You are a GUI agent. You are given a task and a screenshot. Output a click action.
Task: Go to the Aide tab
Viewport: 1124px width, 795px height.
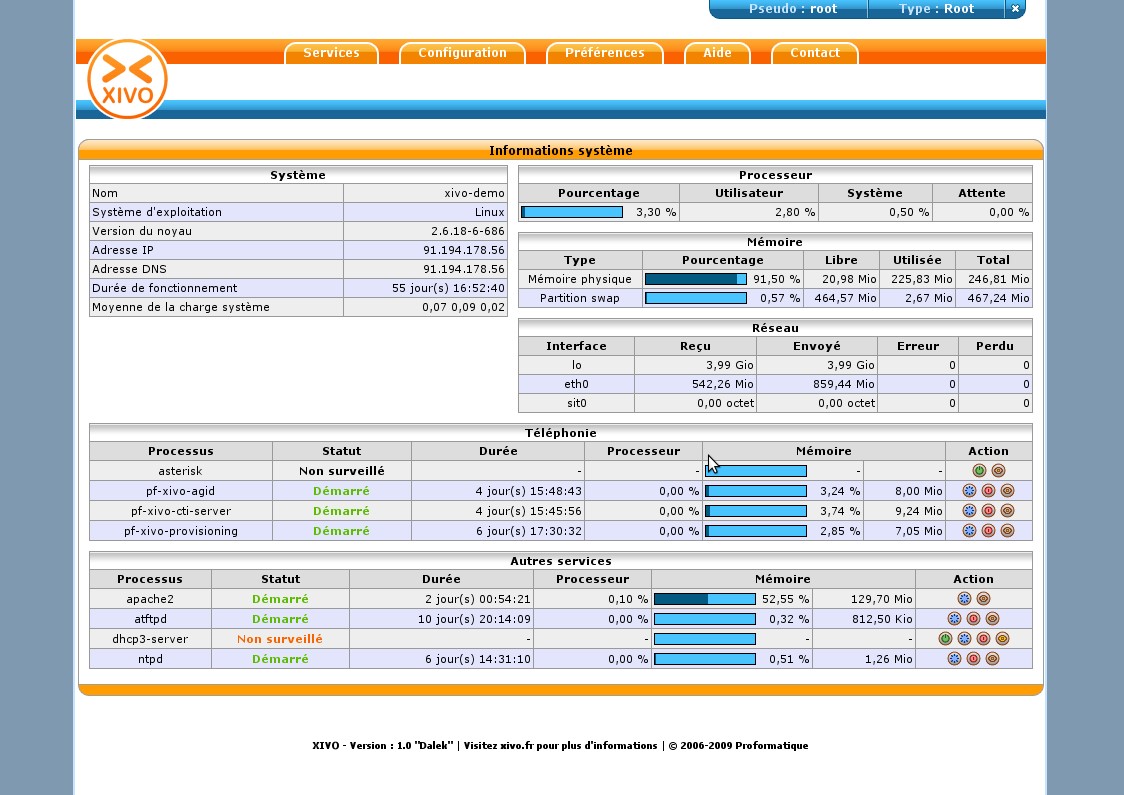[x=717, y=53]
